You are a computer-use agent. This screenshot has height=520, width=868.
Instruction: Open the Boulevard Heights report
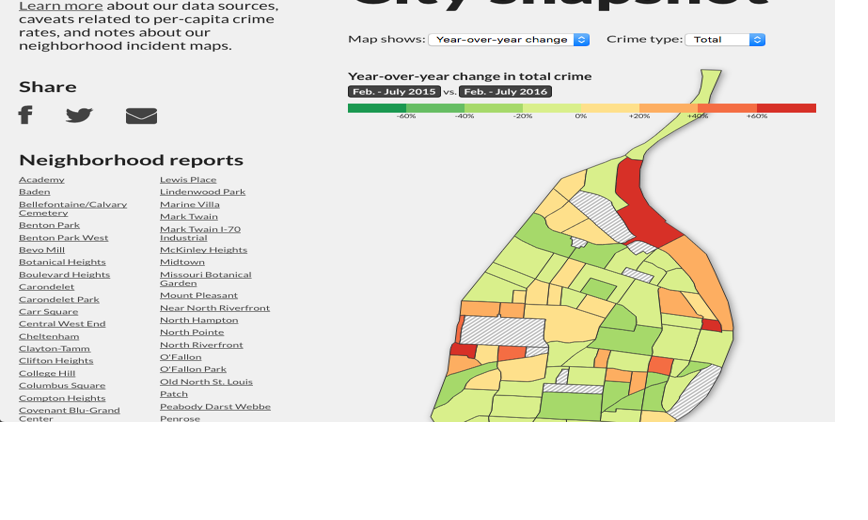pyautogui.click(x=64, y=275)
